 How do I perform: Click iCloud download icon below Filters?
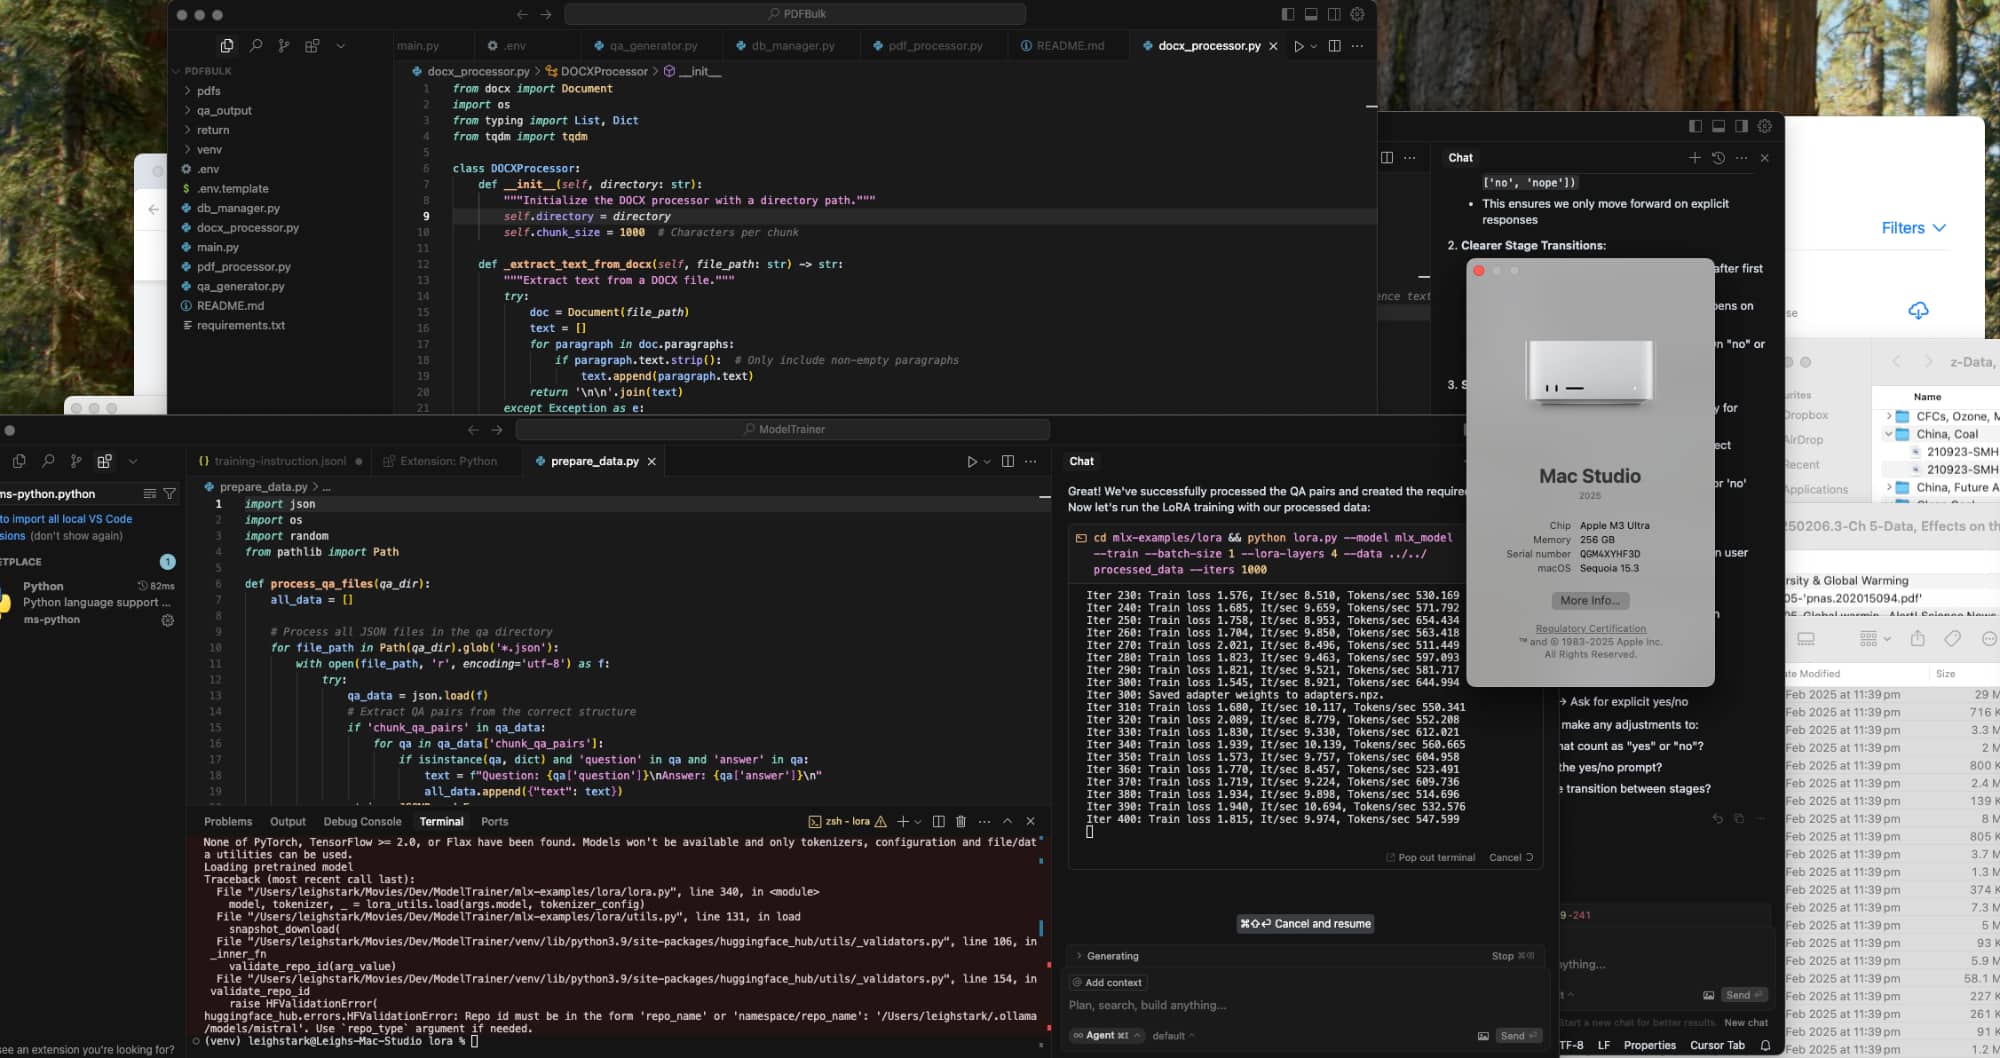[x=1918, y=311]
